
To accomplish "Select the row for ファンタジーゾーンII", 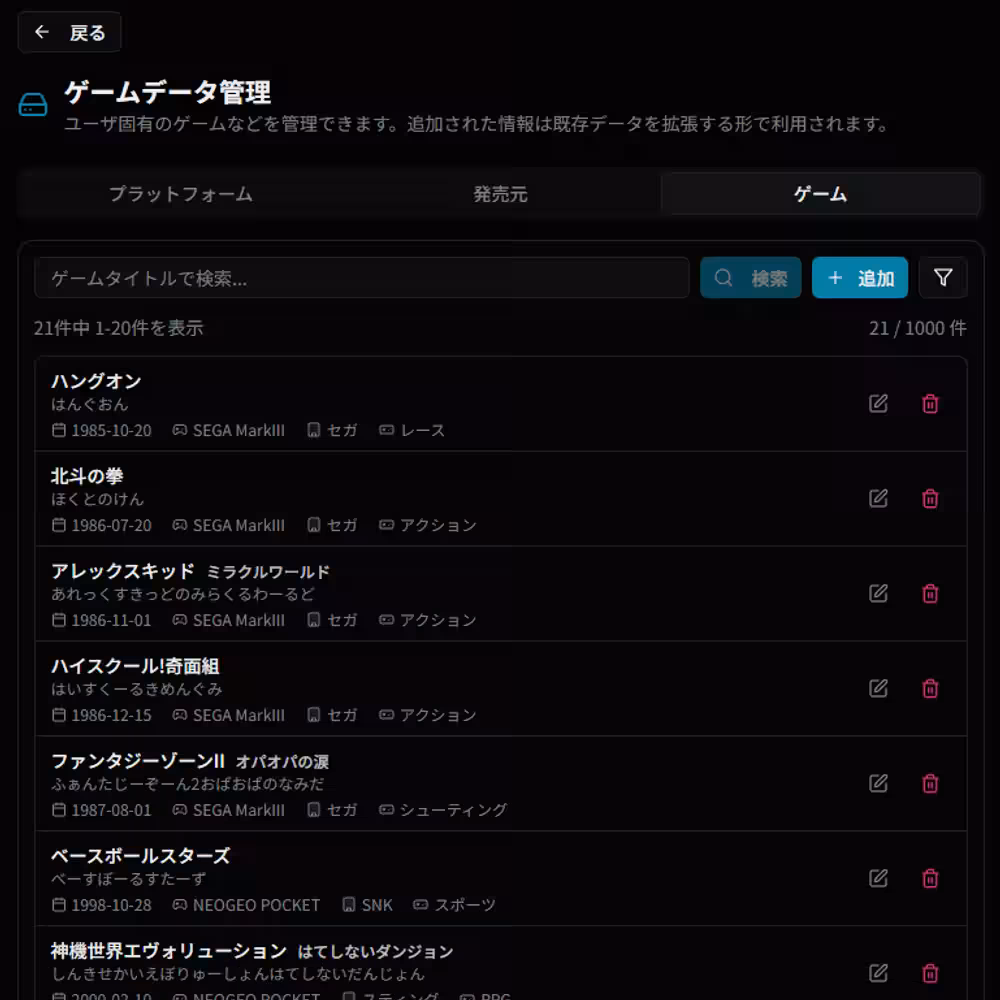I will pyautogui.click(x=400, y=784).
